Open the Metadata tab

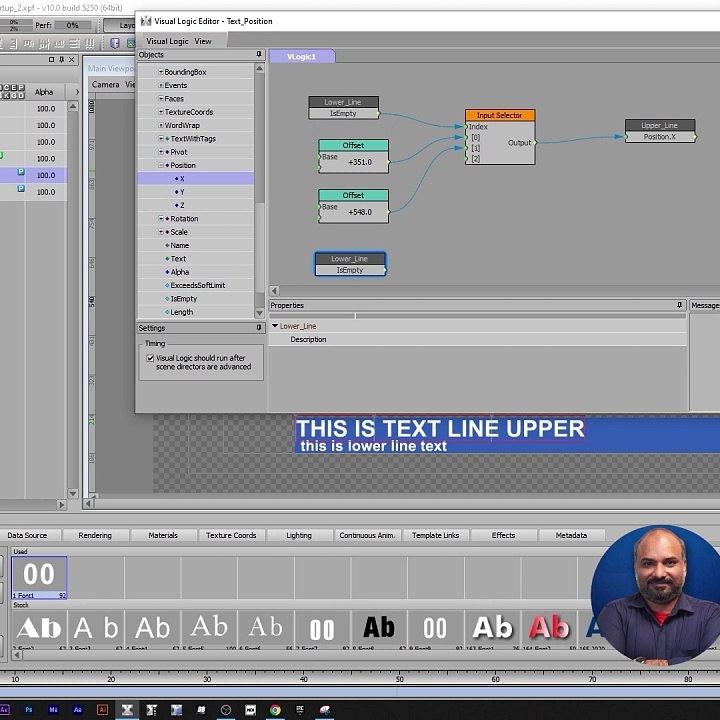571,535
